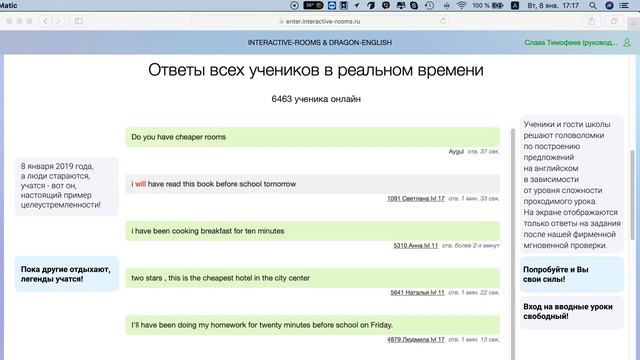Open student link 5310 Анна М 11
This screenshot has width=640, height=360.
pyautogui.click(x=416, y=245)
